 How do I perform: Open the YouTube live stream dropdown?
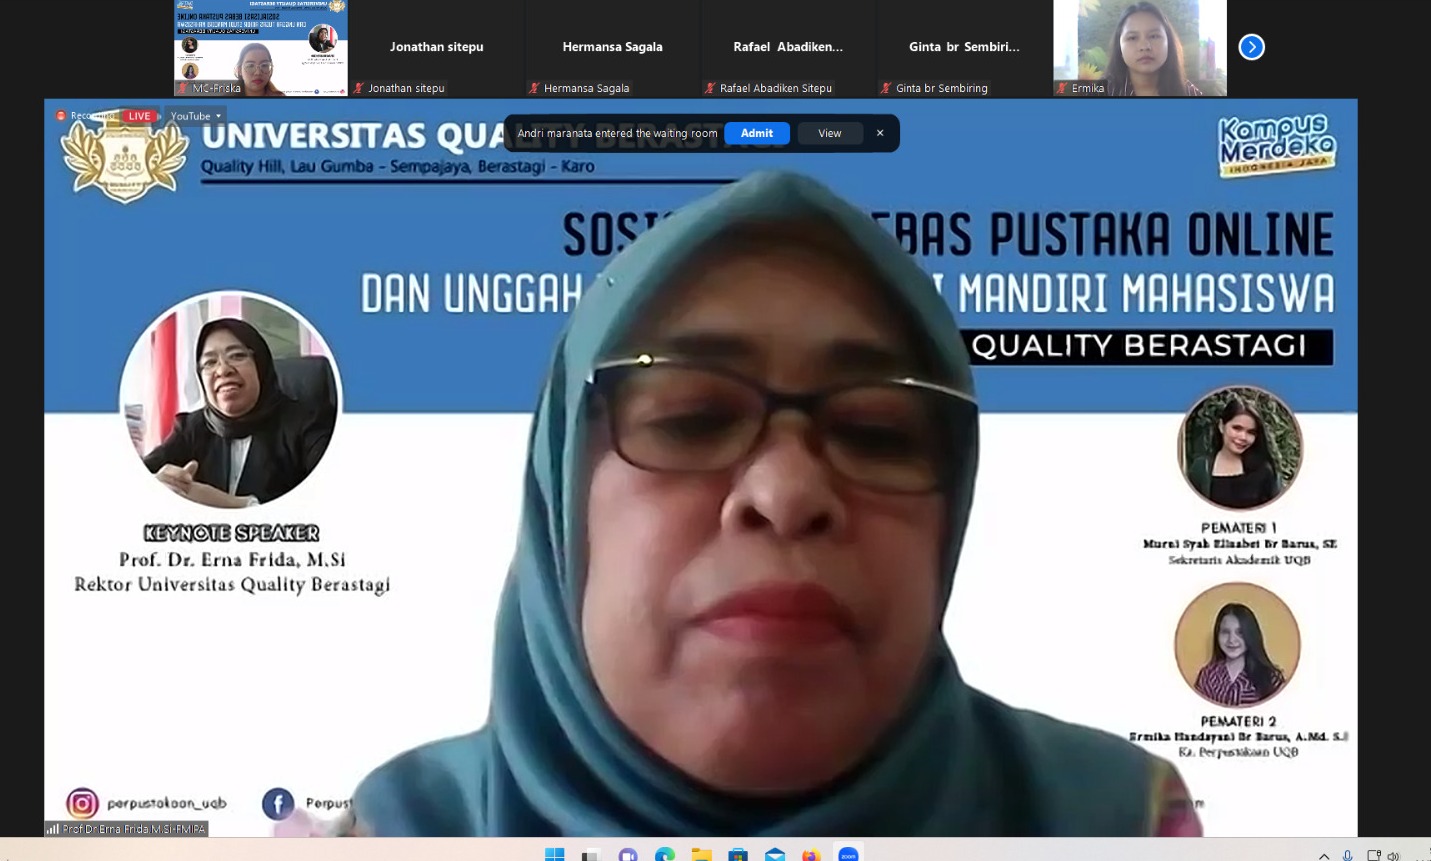point(196,116)
